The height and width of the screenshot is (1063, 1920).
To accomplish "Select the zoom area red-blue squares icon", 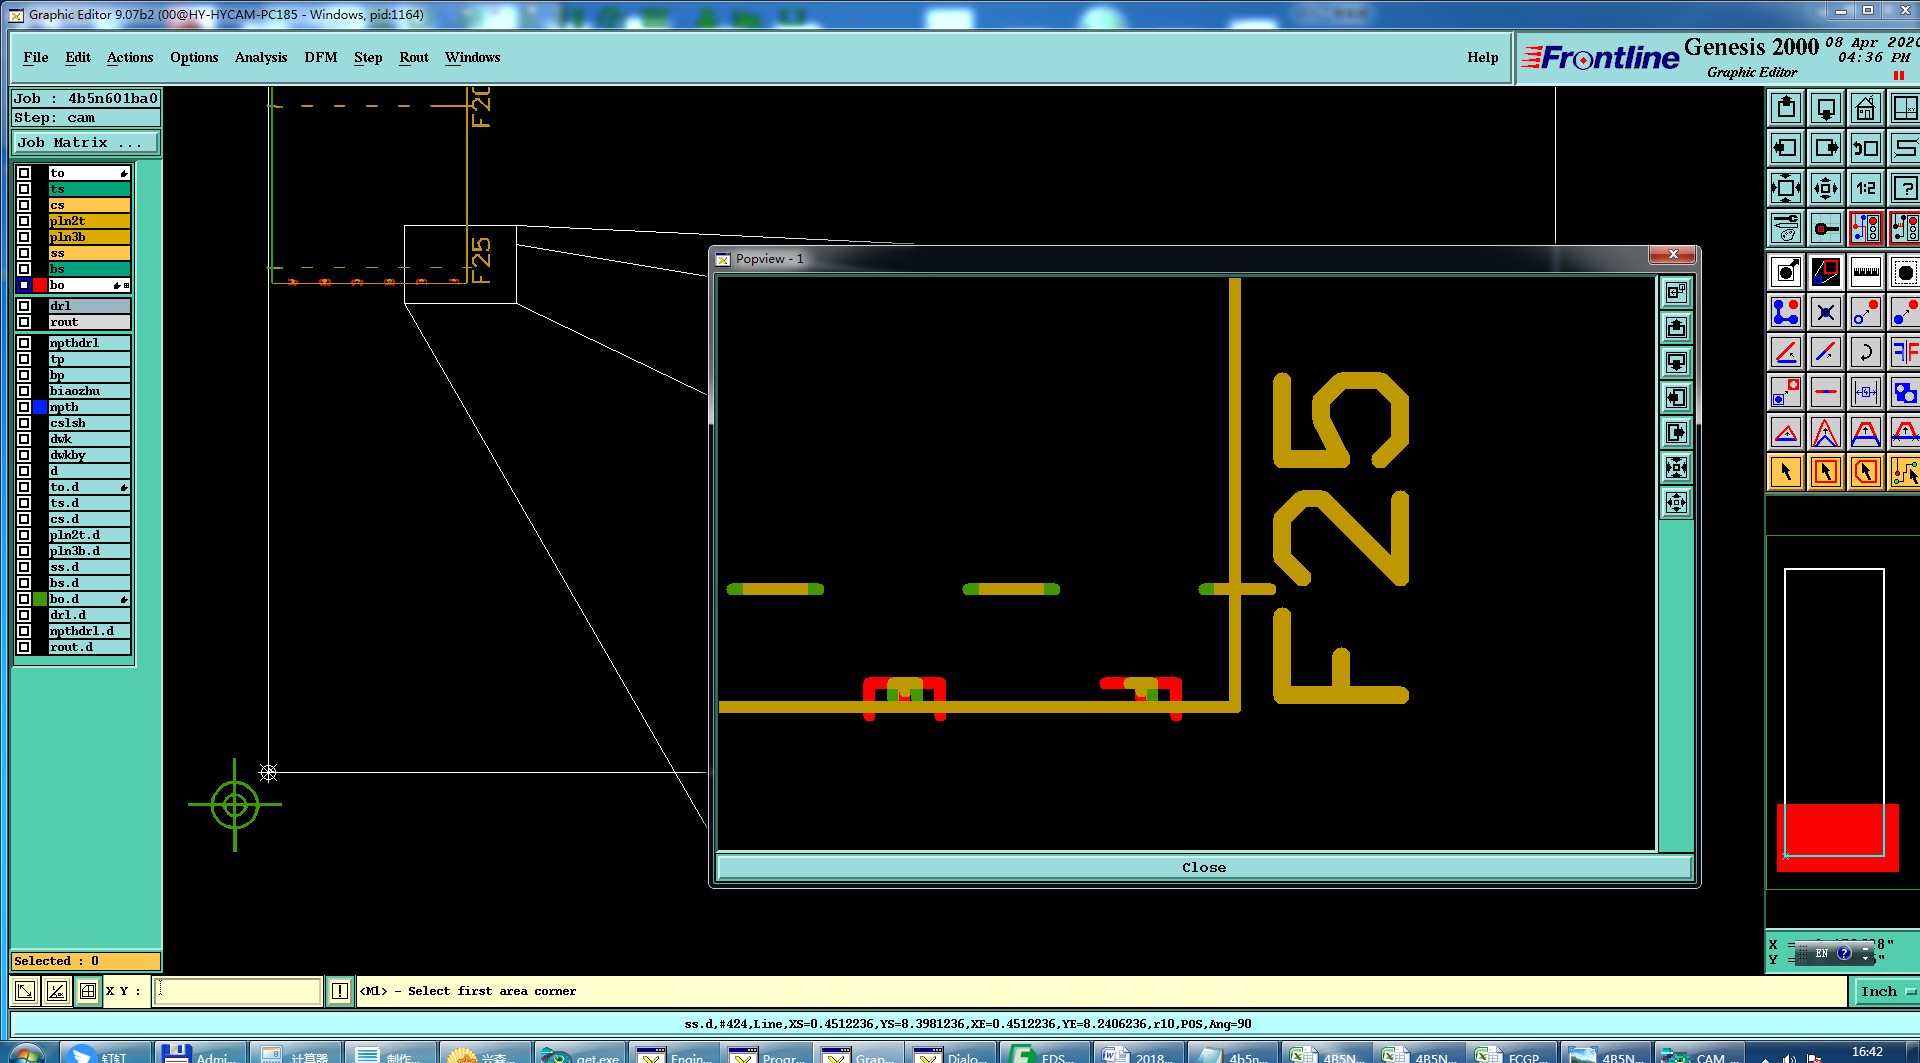I will tap(1826, 272).
